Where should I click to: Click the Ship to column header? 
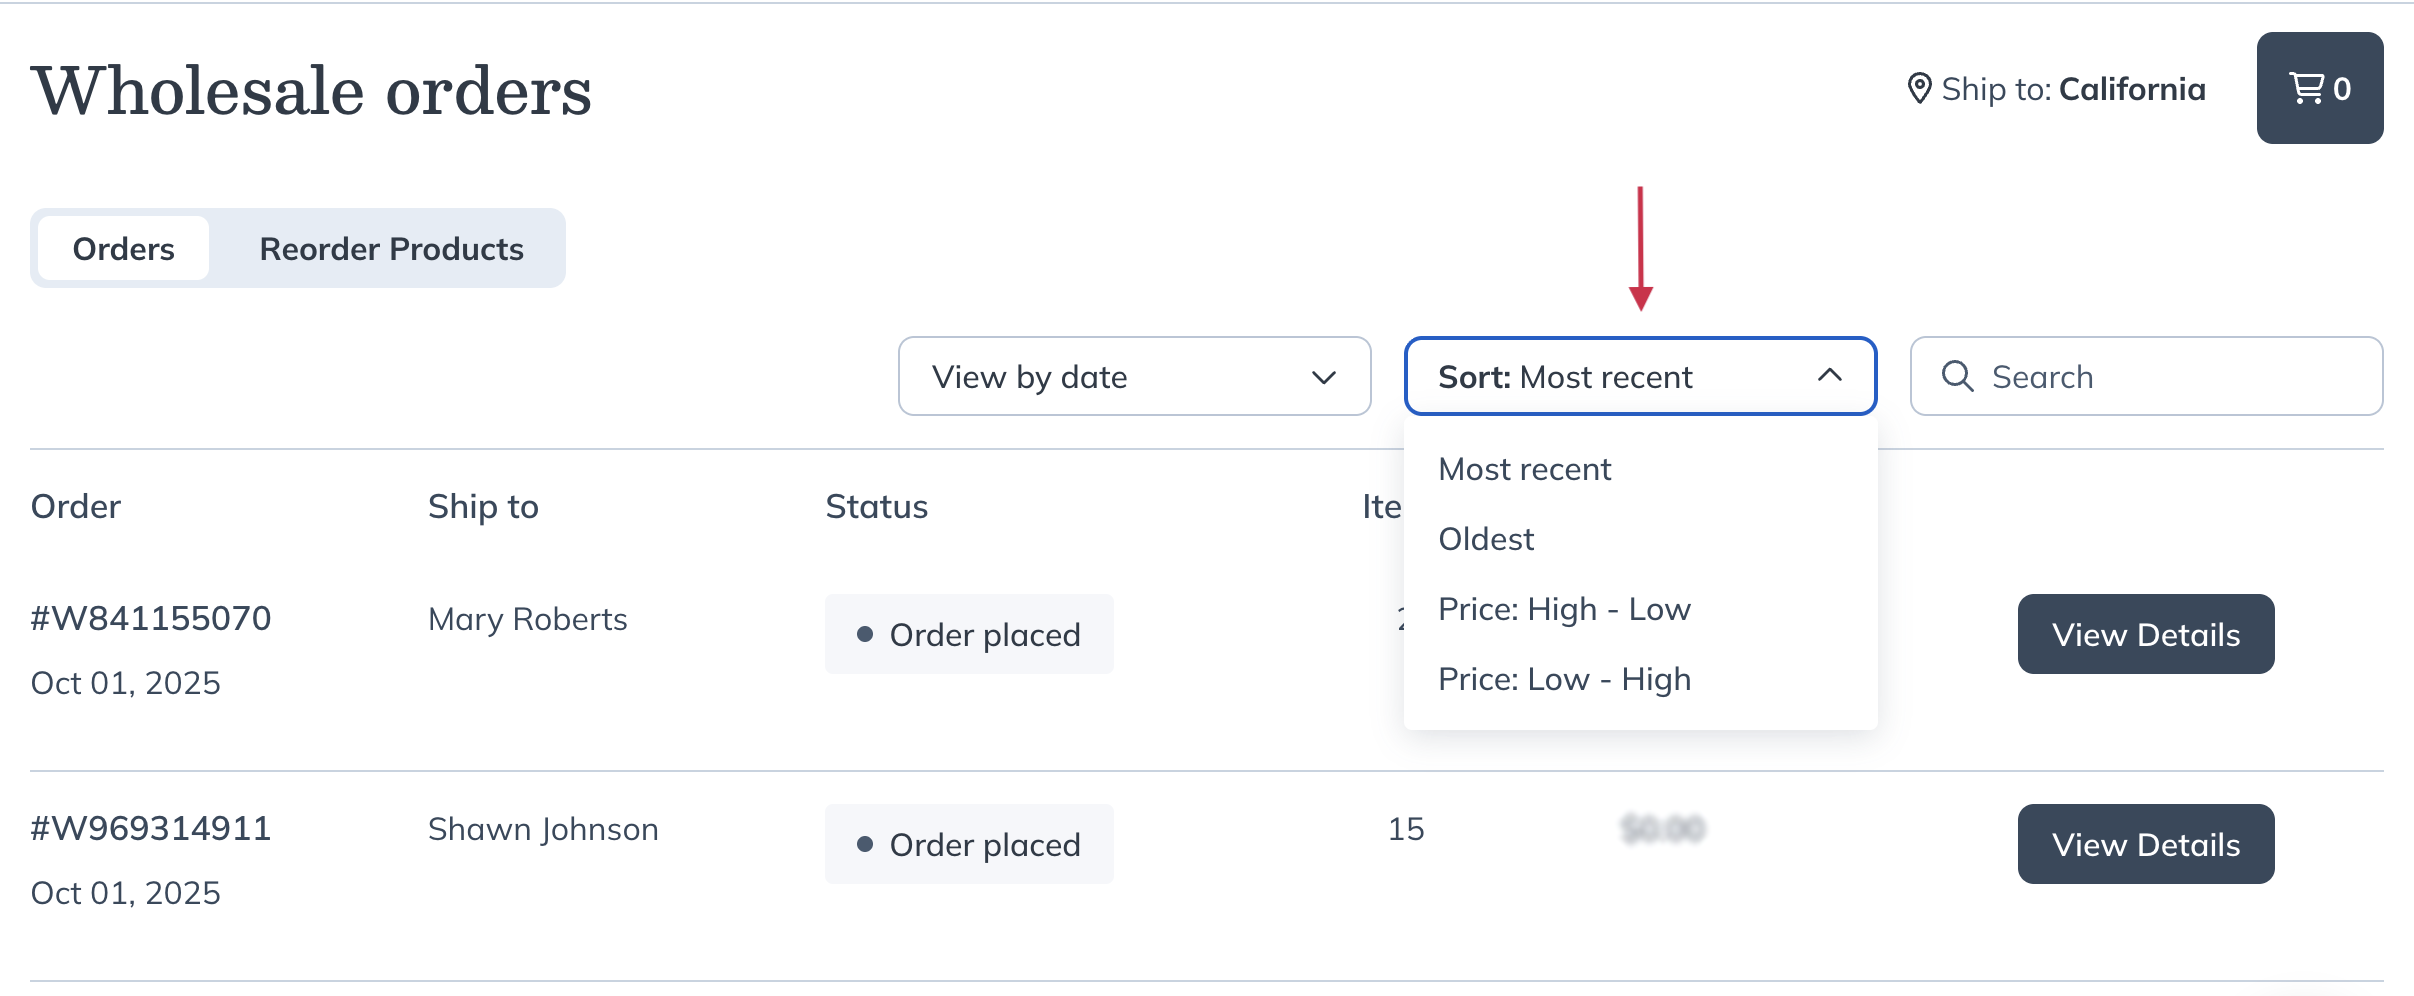[483, 506]
